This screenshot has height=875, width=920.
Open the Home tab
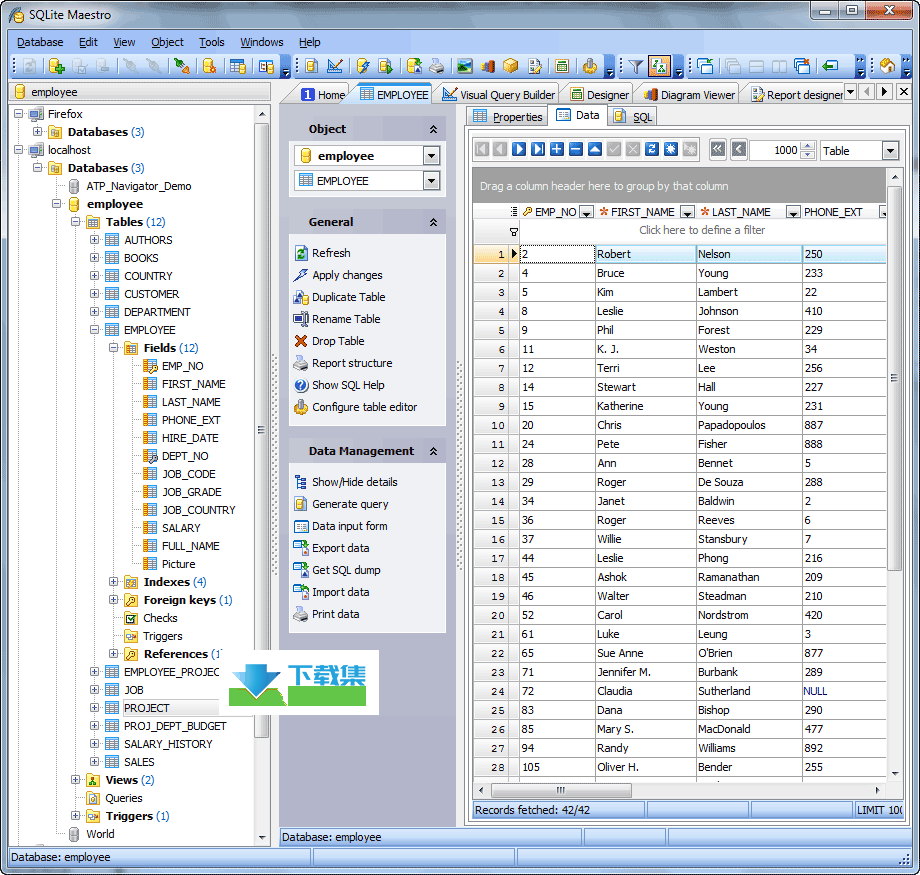[x=323, y=94]
